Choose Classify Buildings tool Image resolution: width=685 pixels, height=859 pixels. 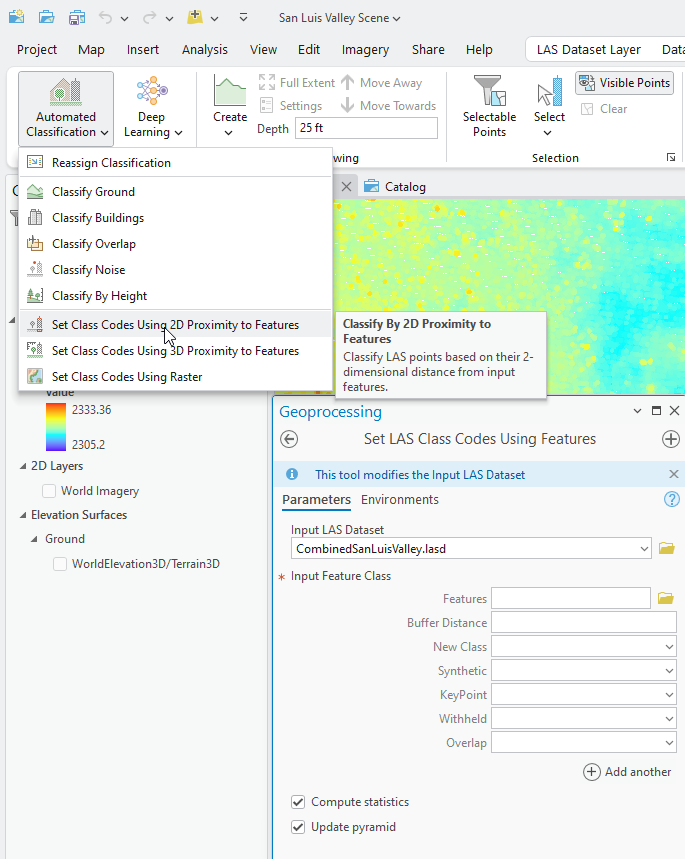[x=175, y=218]
